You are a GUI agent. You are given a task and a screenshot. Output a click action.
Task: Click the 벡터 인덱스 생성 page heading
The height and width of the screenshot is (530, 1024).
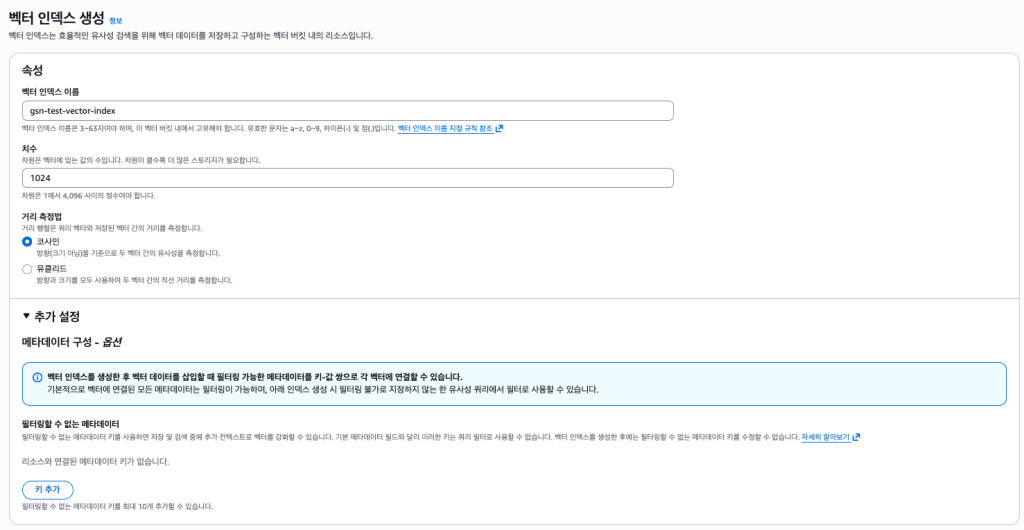(x=56, y=17)
